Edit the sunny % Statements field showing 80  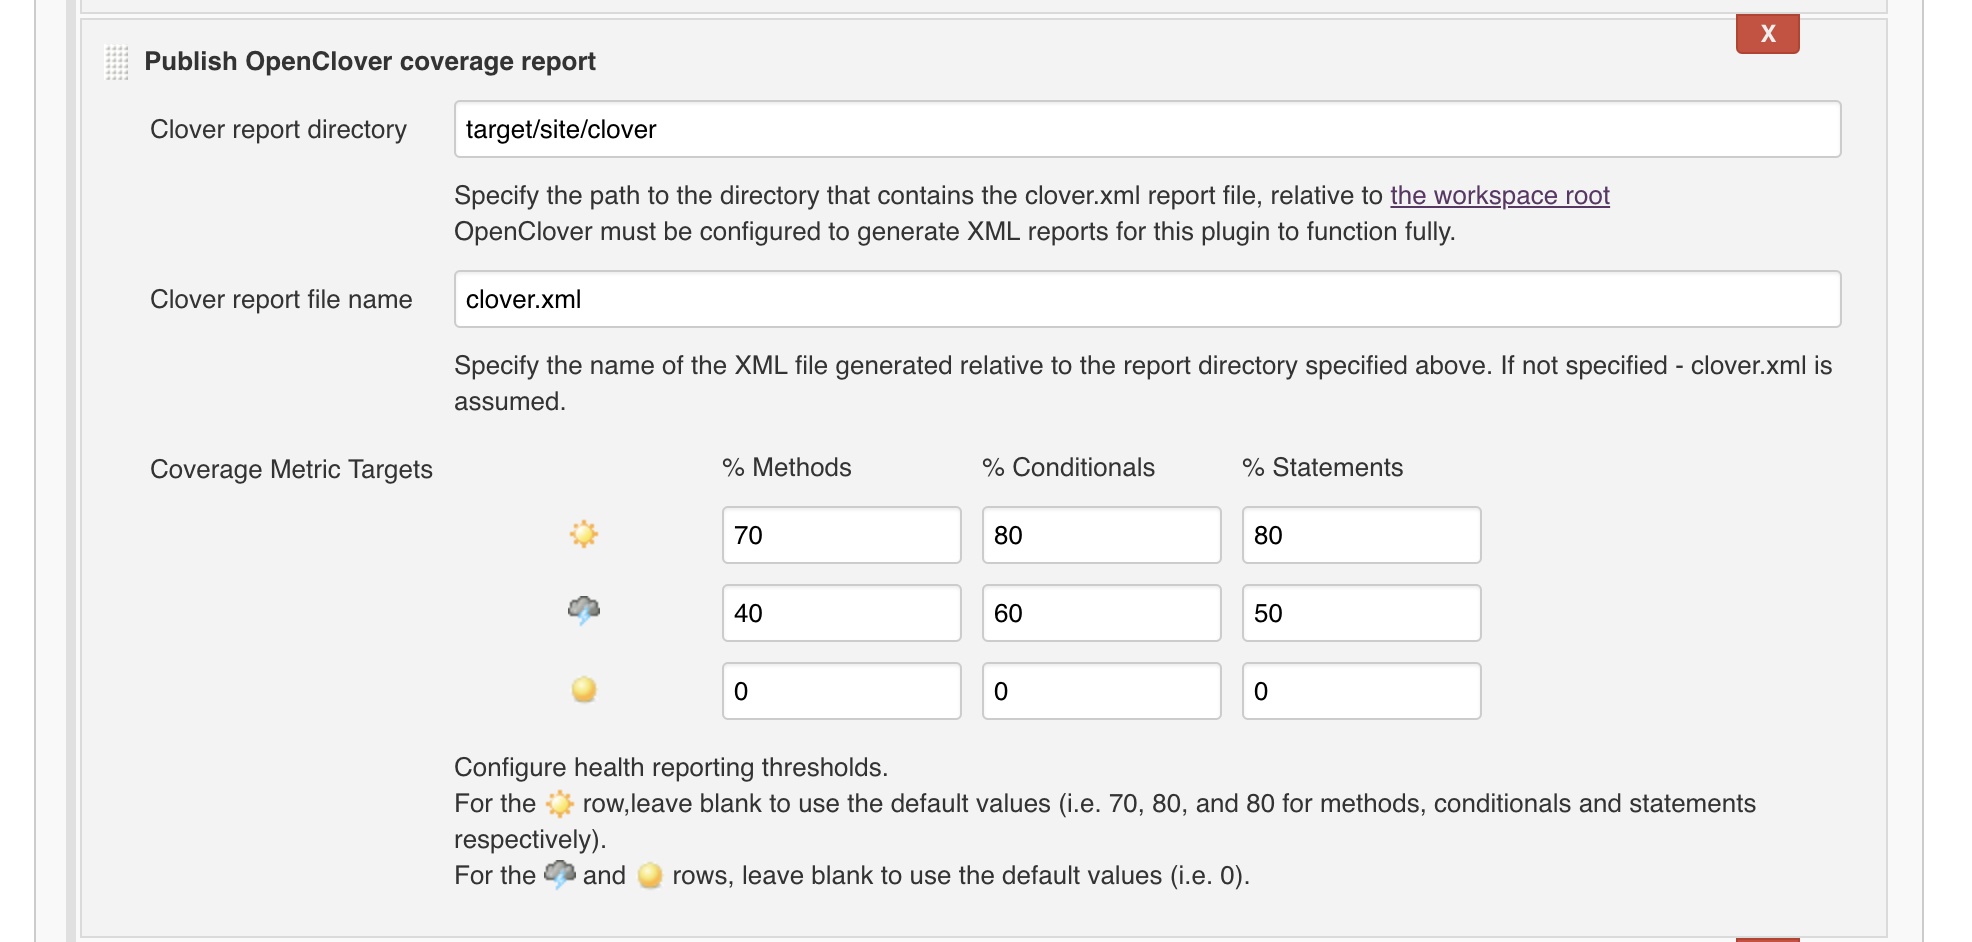coord(1361,535)
